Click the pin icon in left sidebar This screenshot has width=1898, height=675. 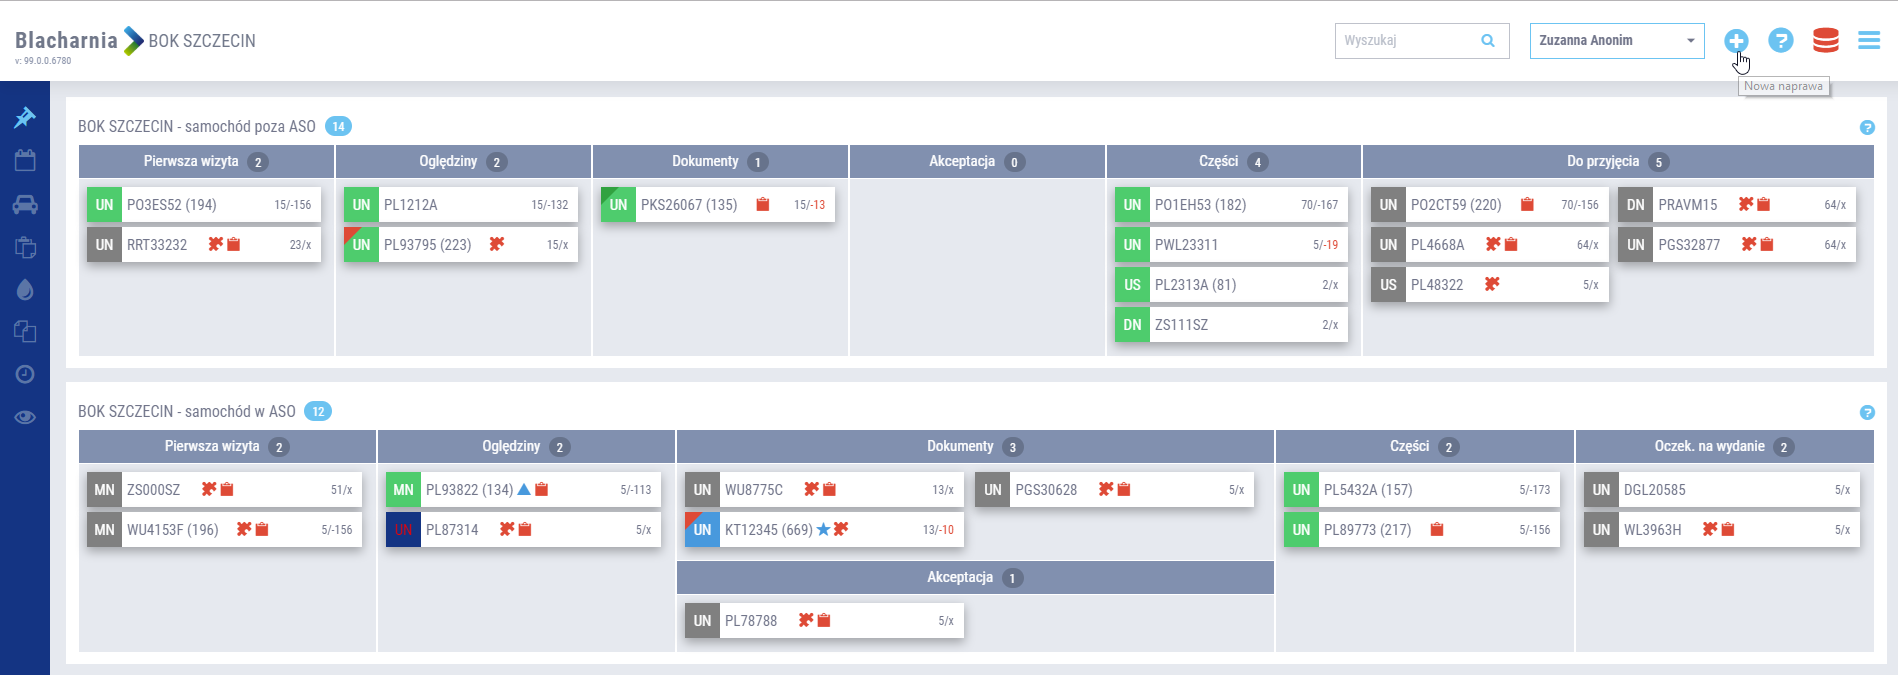pos(25,118)
